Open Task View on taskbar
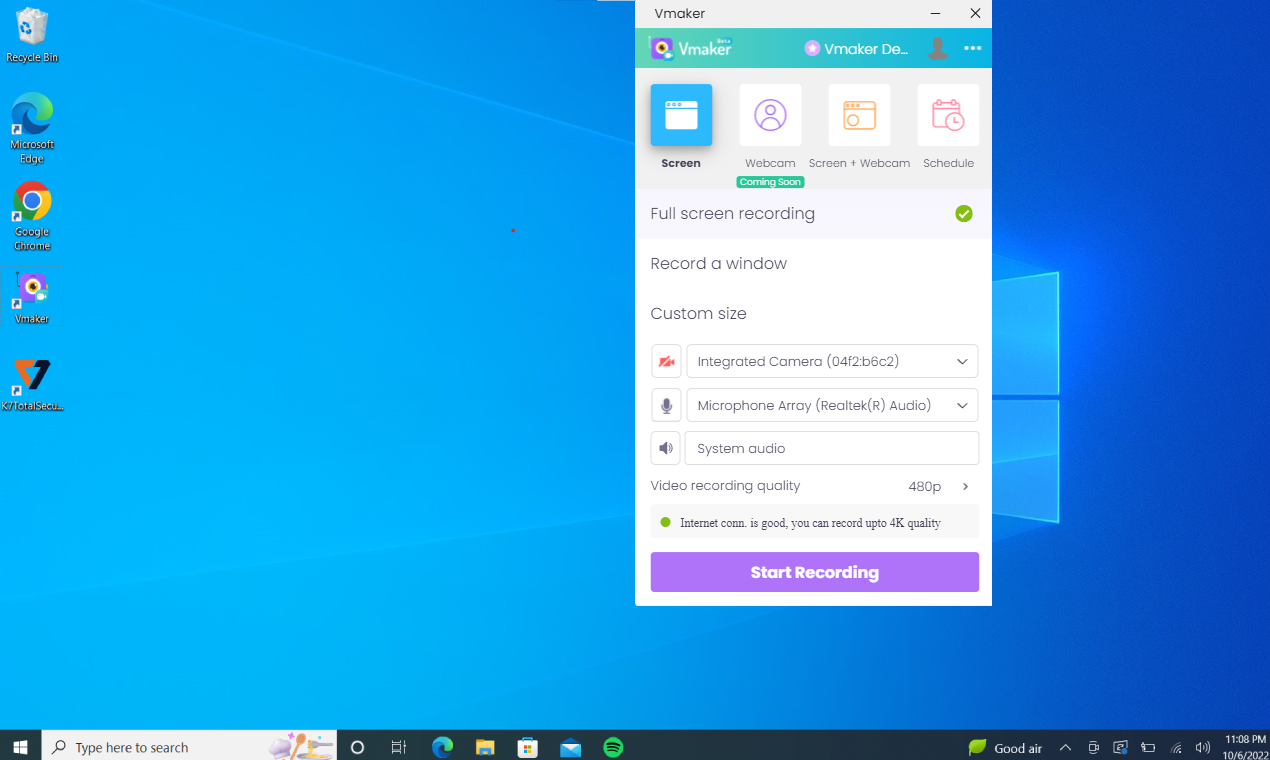The image size is (1270, 760). coord(399,747)
